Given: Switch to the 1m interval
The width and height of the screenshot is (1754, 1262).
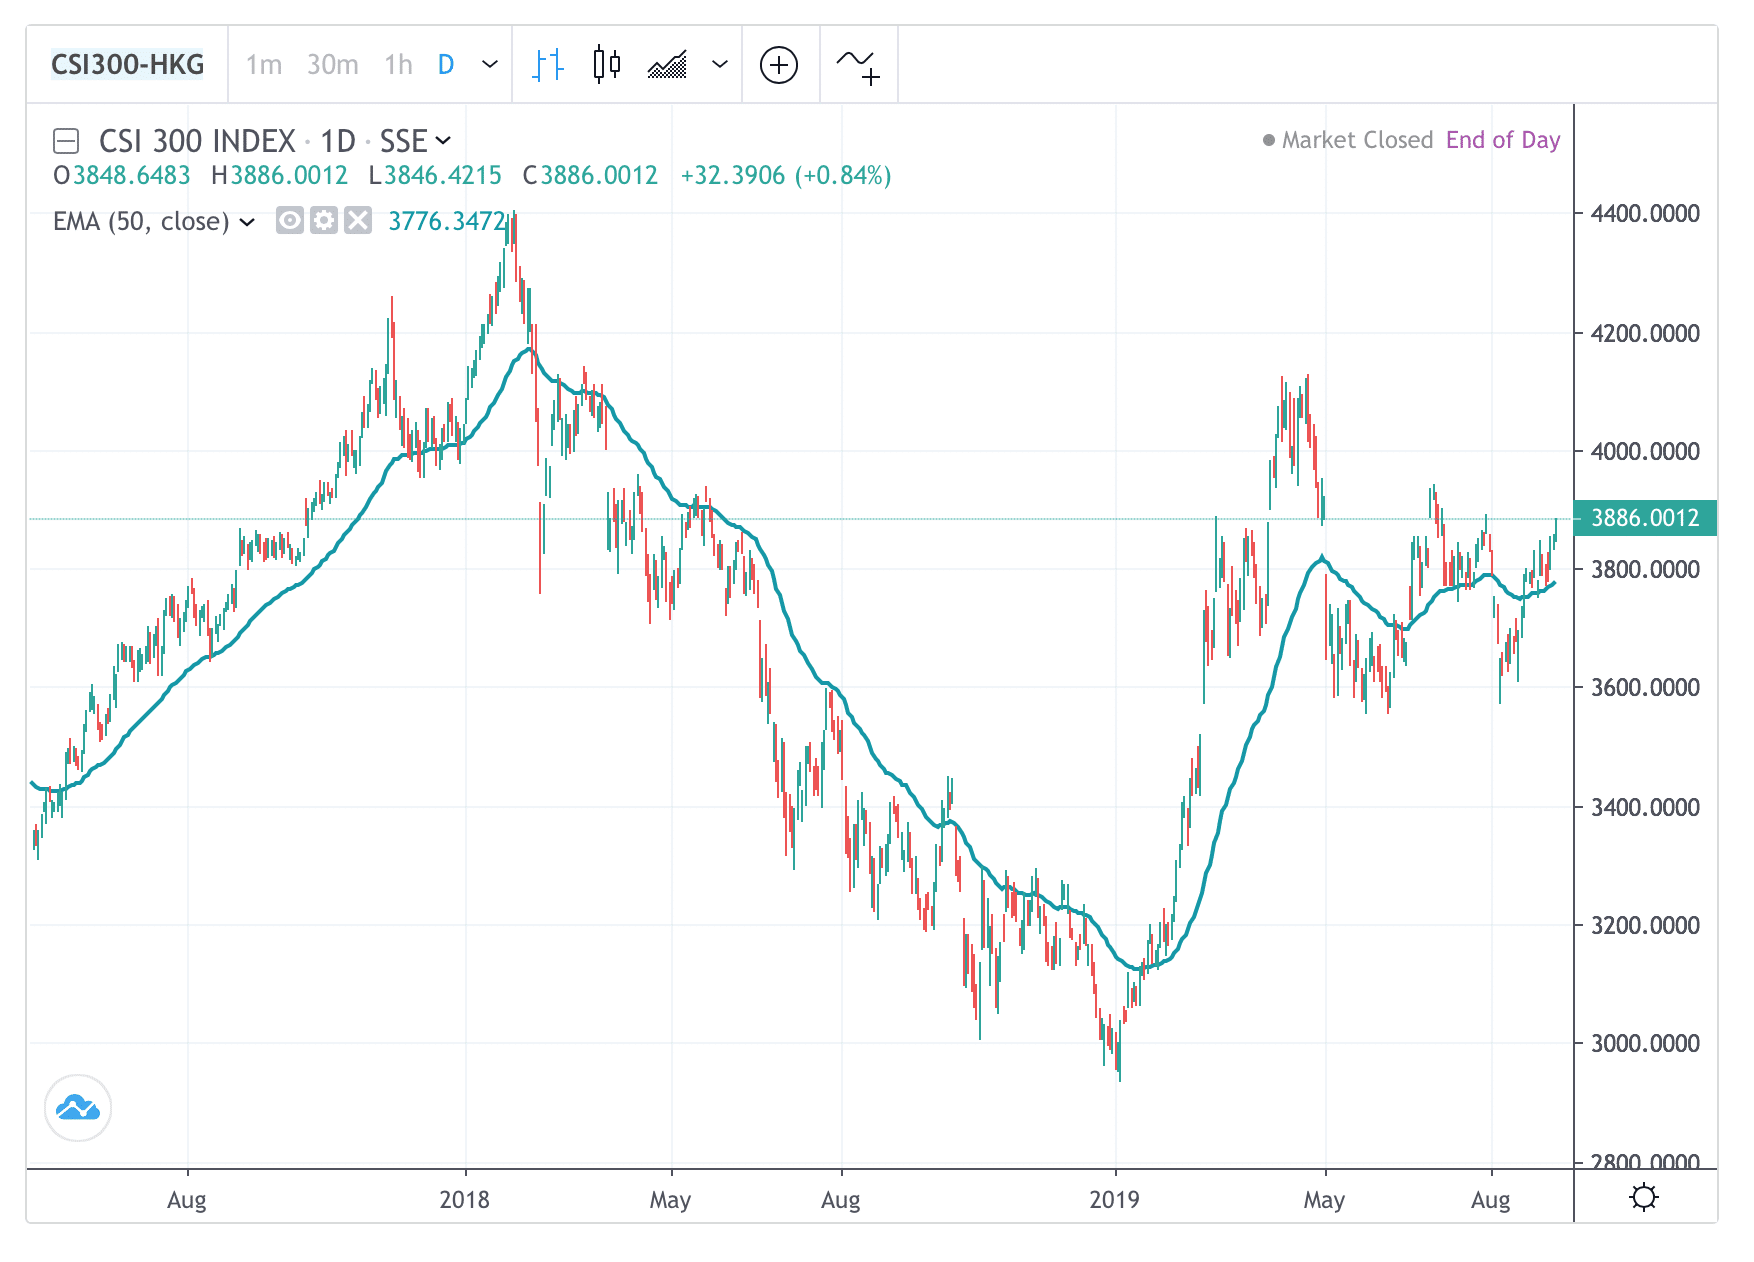Looking at the screenshot, I should pos(264,65).
